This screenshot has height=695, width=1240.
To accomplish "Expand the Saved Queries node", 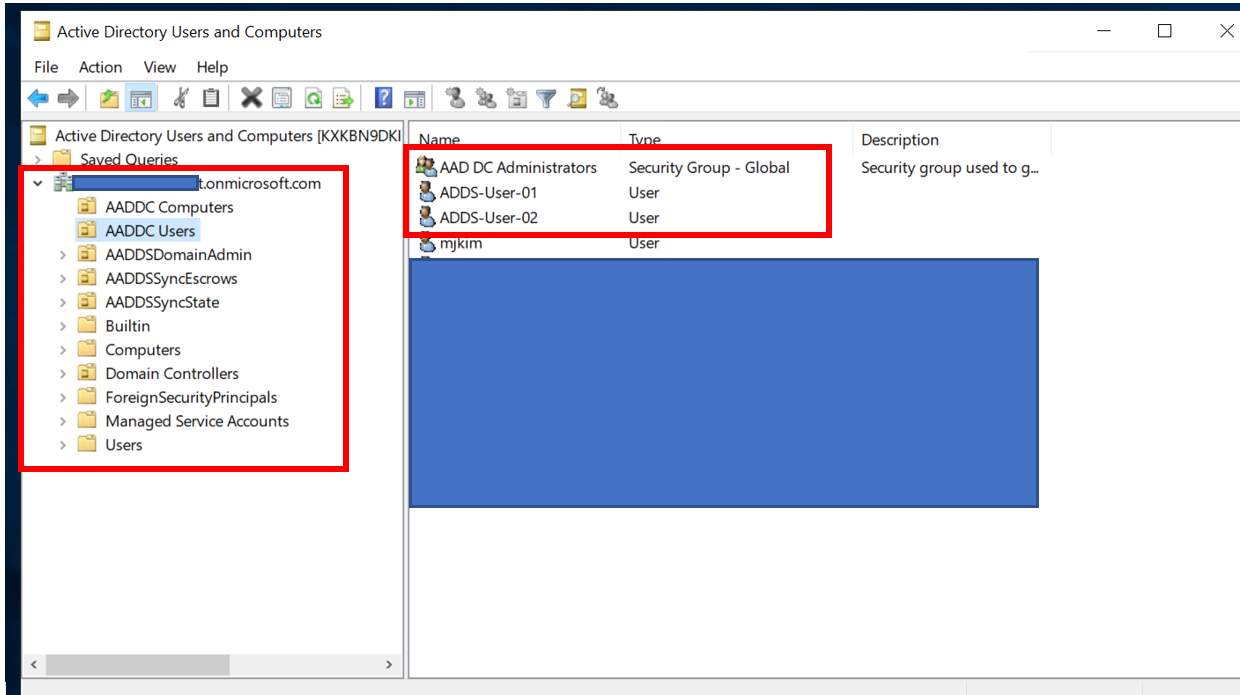I will [38, 159].
